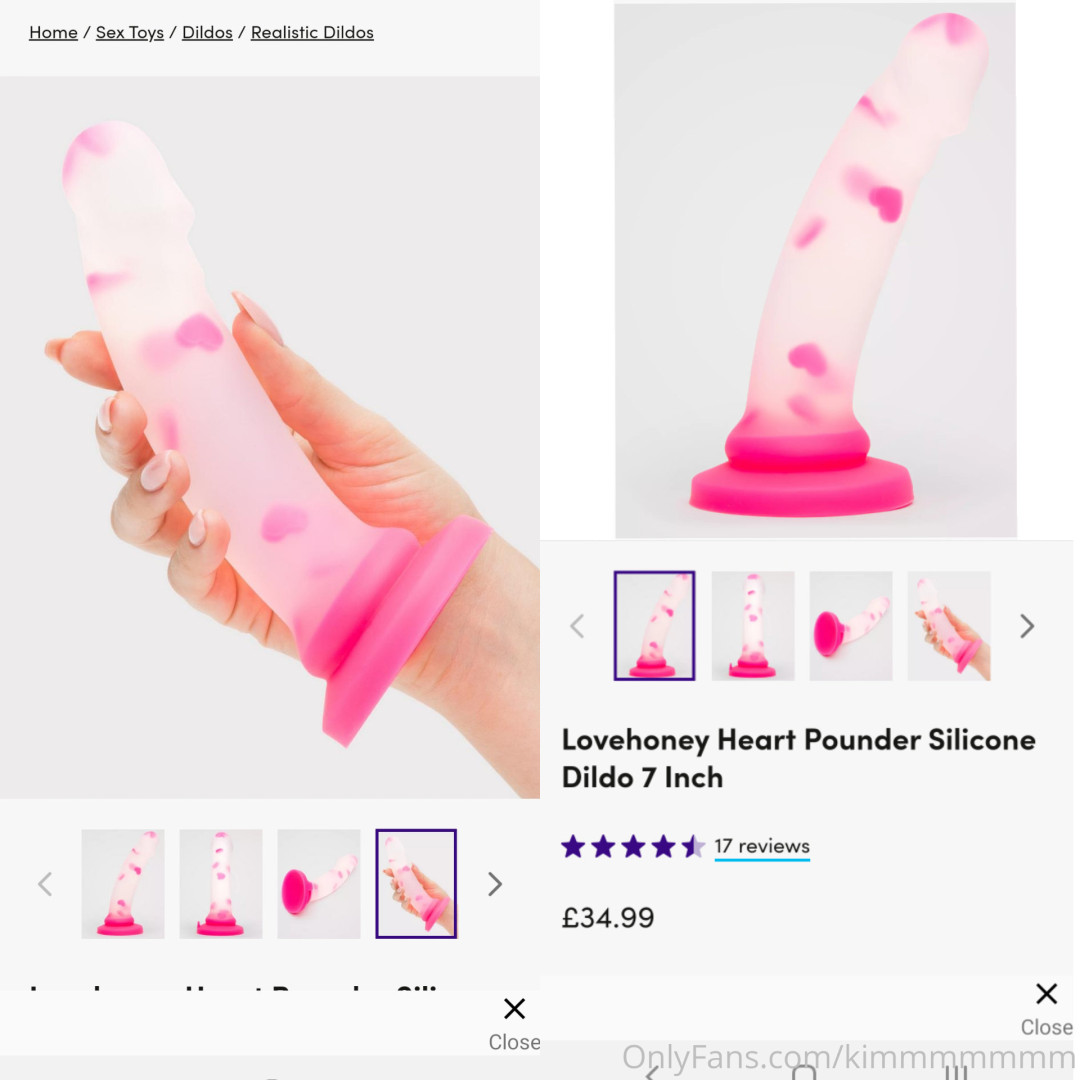Show previous image in left gallery carousel

point(45,884)
